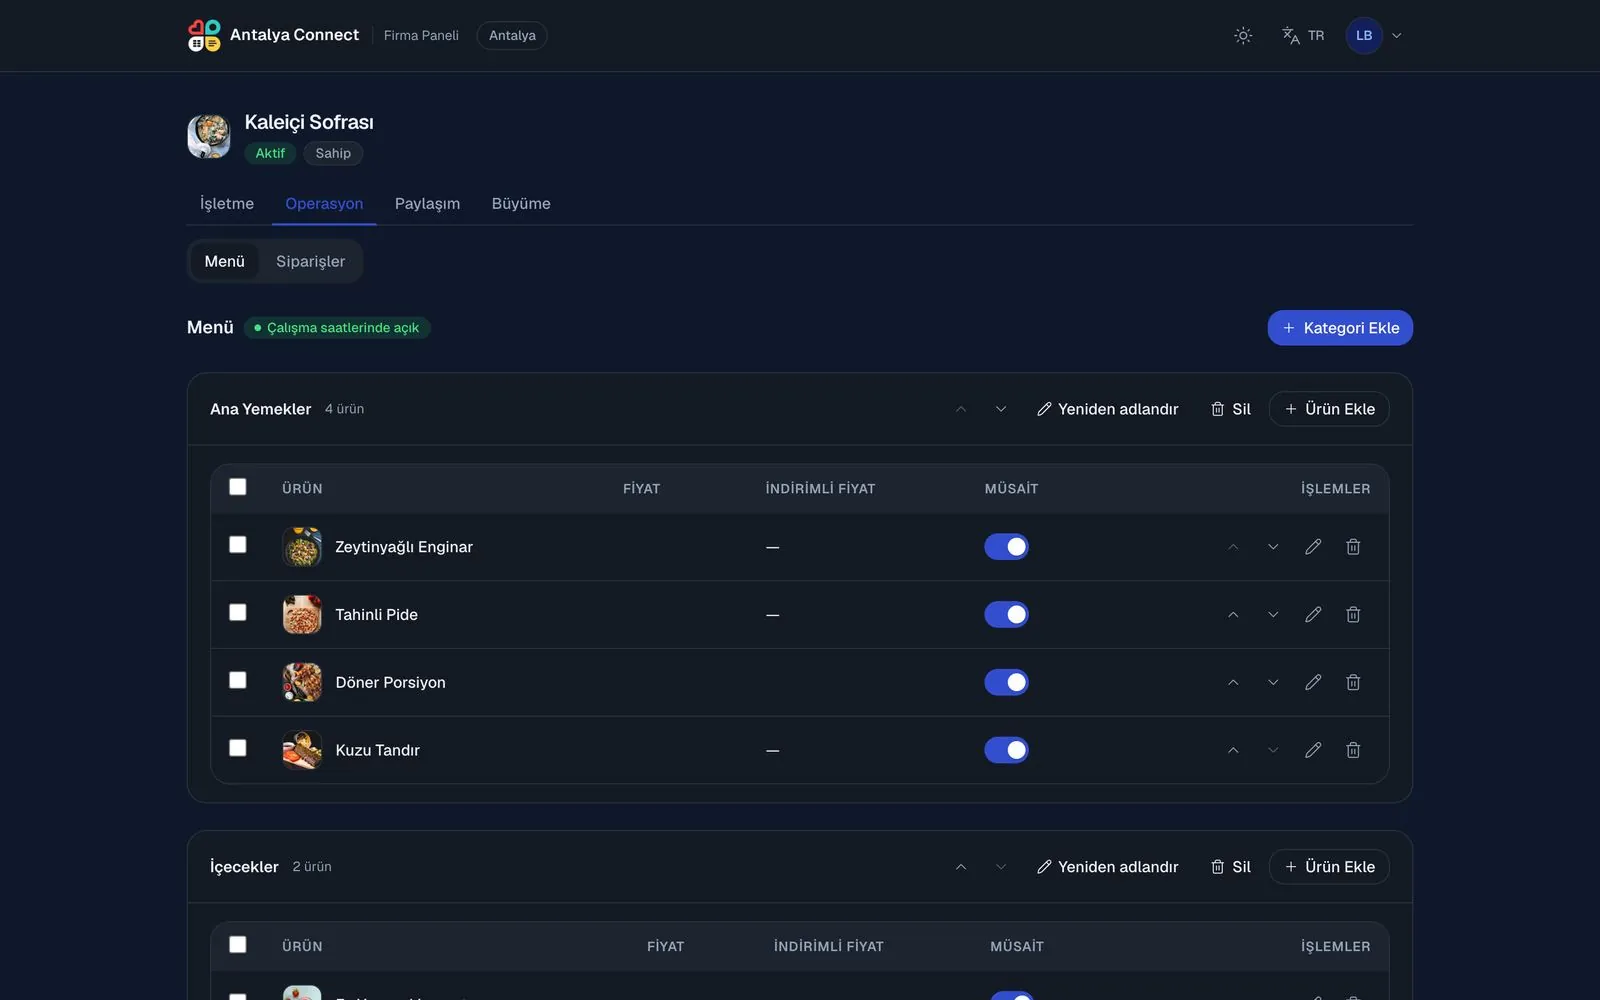Open the Siparişler sub-tab

(310, 261)
